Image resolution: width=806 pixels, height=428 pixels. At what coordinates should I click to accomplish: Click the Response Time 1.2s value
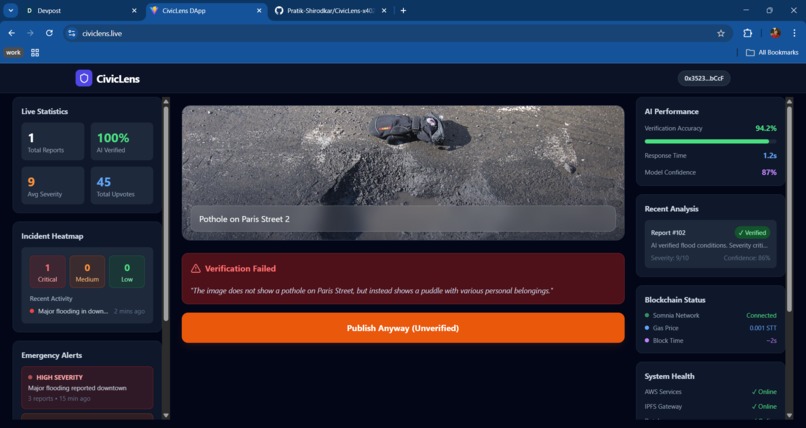(x=770, y=156)
